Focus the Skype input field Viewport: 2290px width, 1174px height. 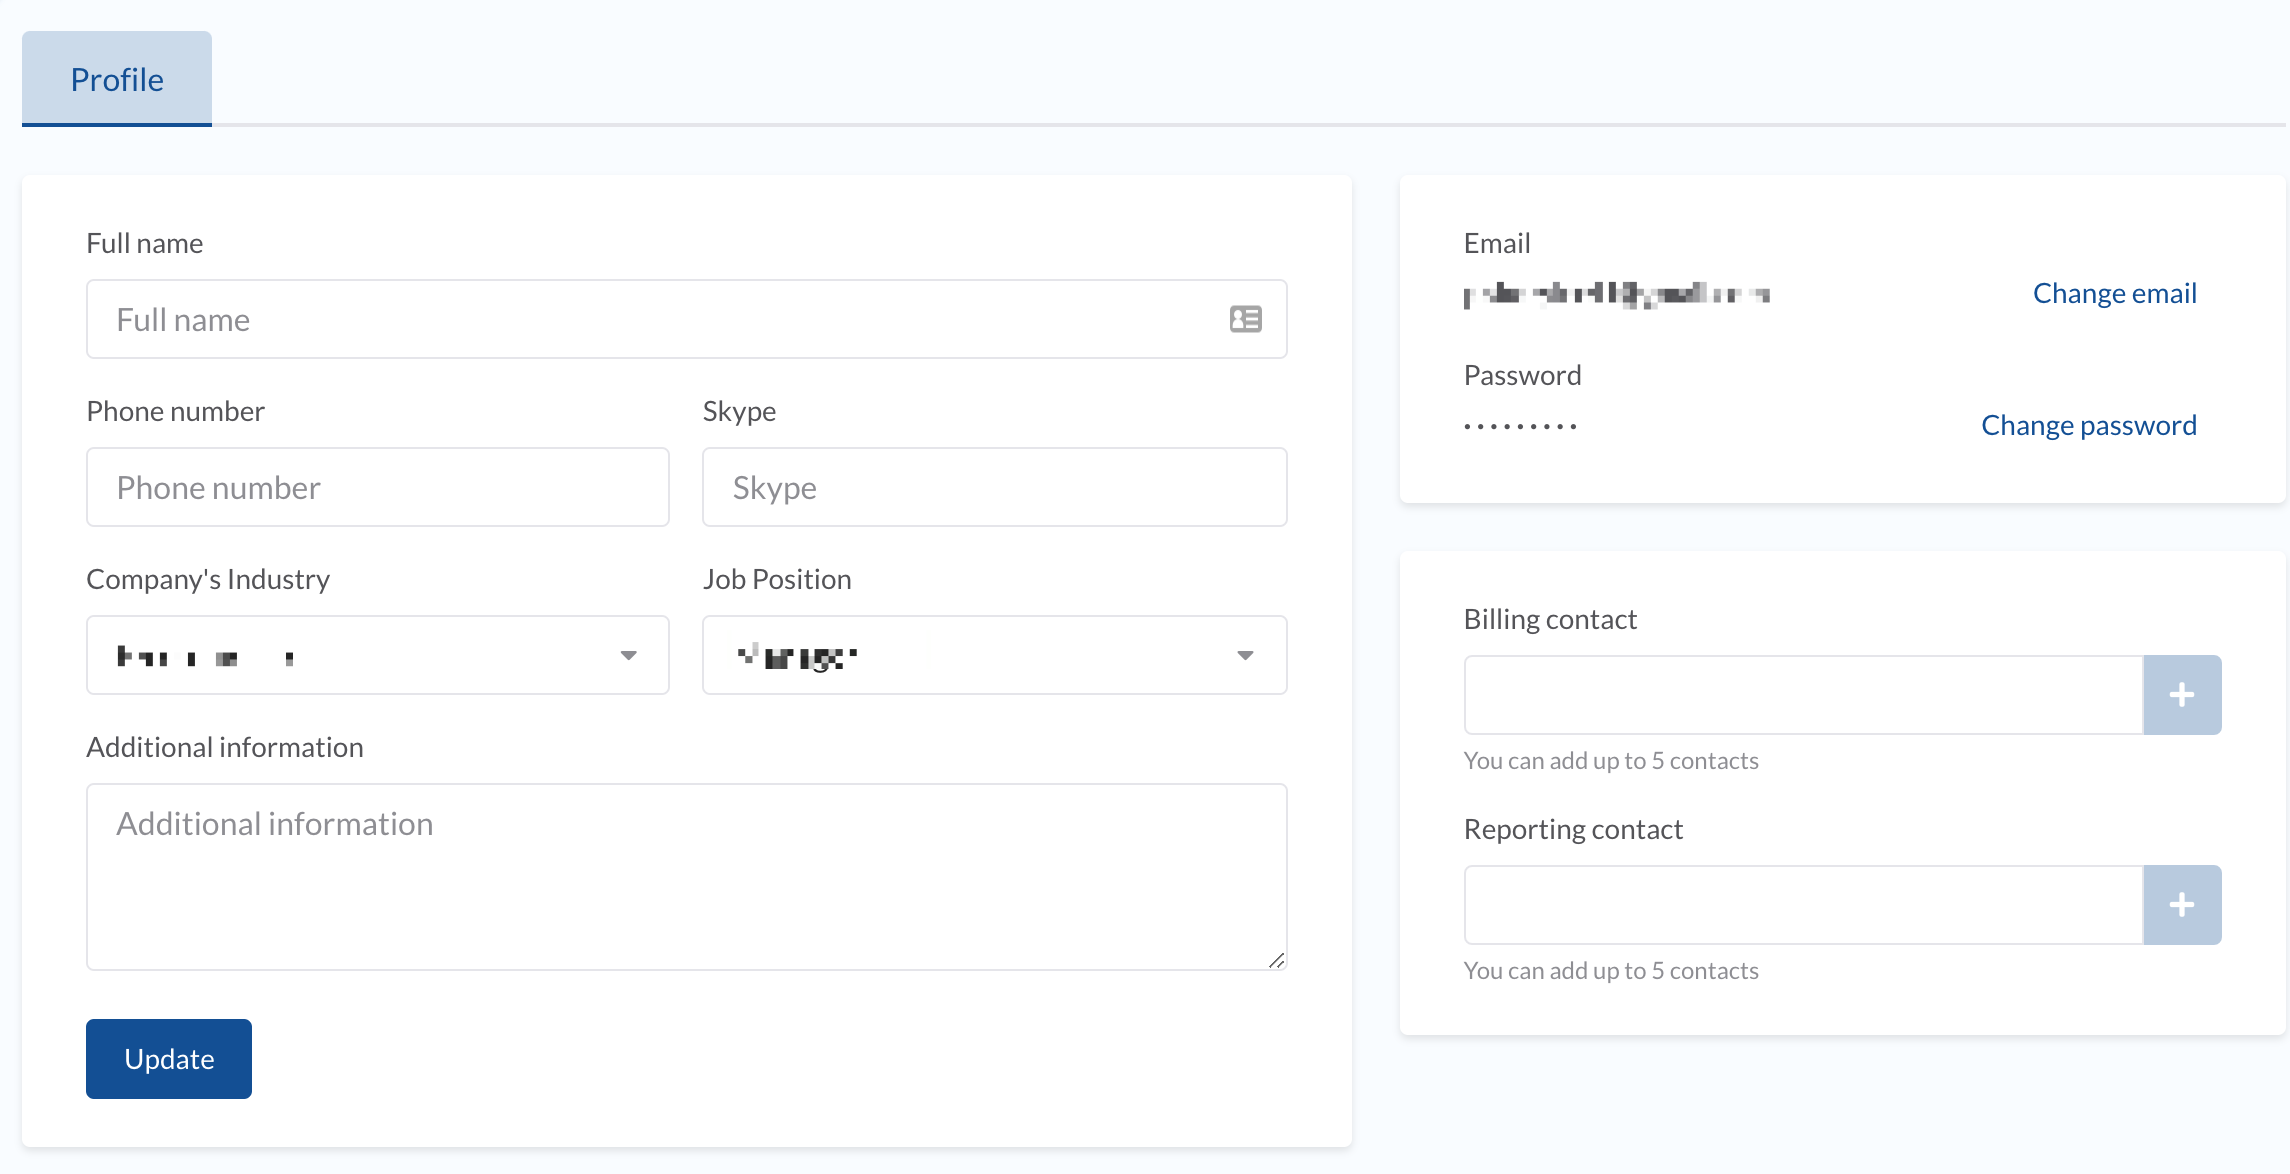(x=994, y=487)
